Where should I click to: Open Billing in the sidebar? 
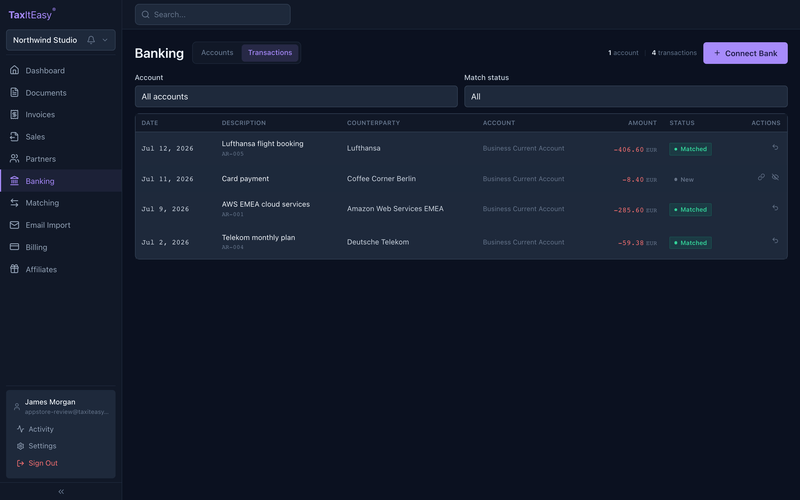61,247
